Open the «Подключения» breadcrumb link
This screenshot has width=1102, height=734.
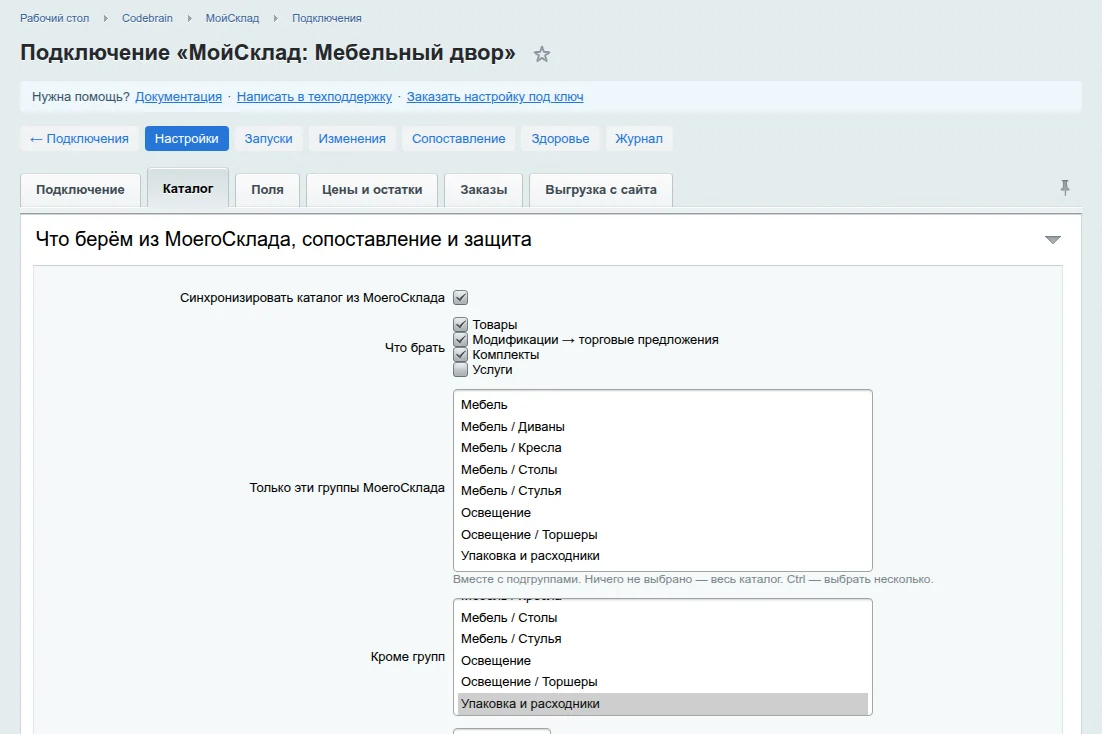pyautogui.click(x=327, y=18)
